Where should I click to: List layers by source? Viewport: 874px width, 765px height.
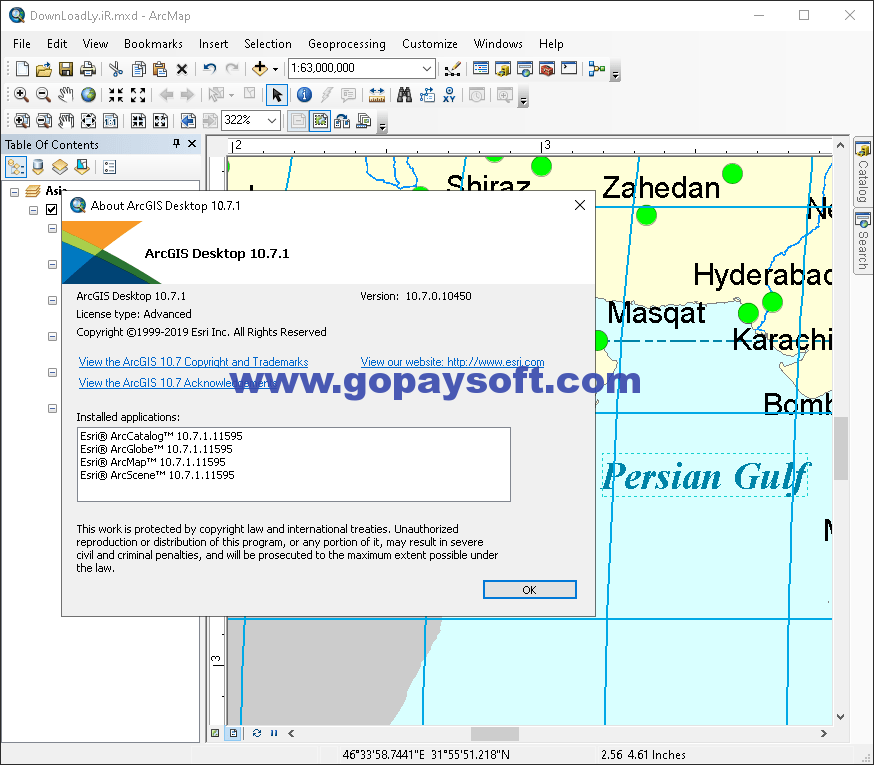tap(38, 167)
